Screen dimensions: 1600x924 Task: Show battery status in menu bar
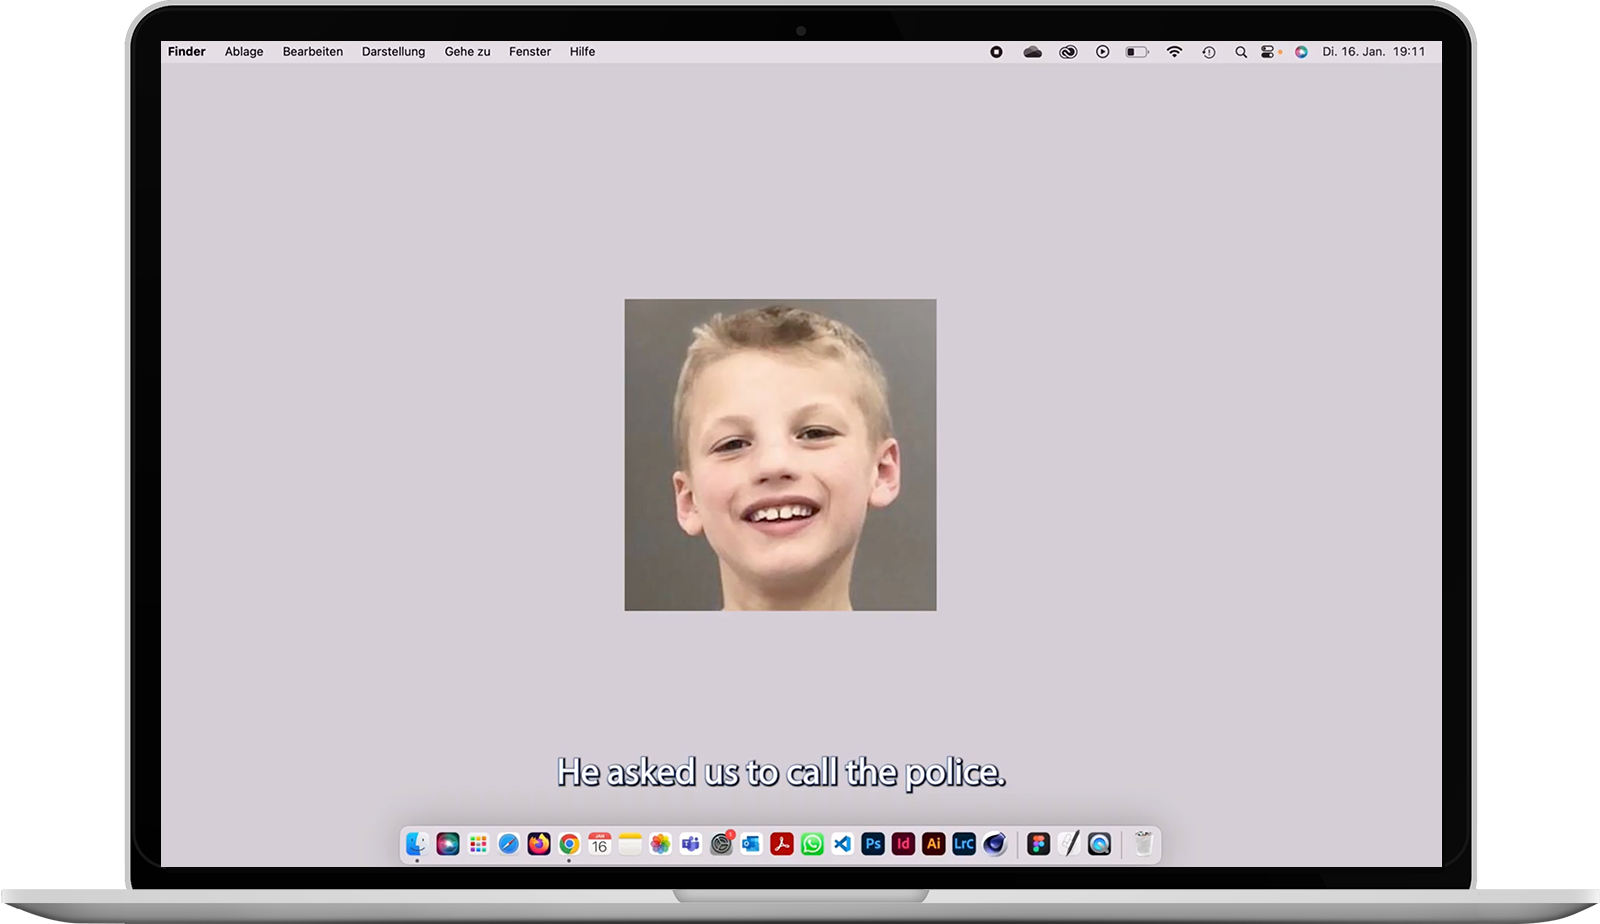[1137, 52]
